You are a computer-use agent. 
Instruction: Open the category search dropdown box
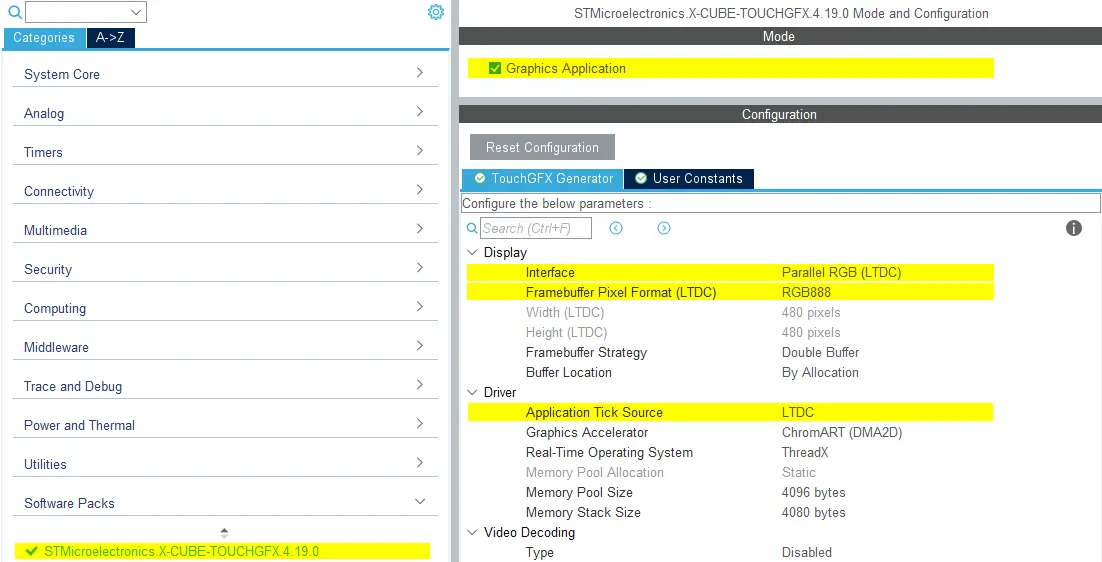click(86, 12)
